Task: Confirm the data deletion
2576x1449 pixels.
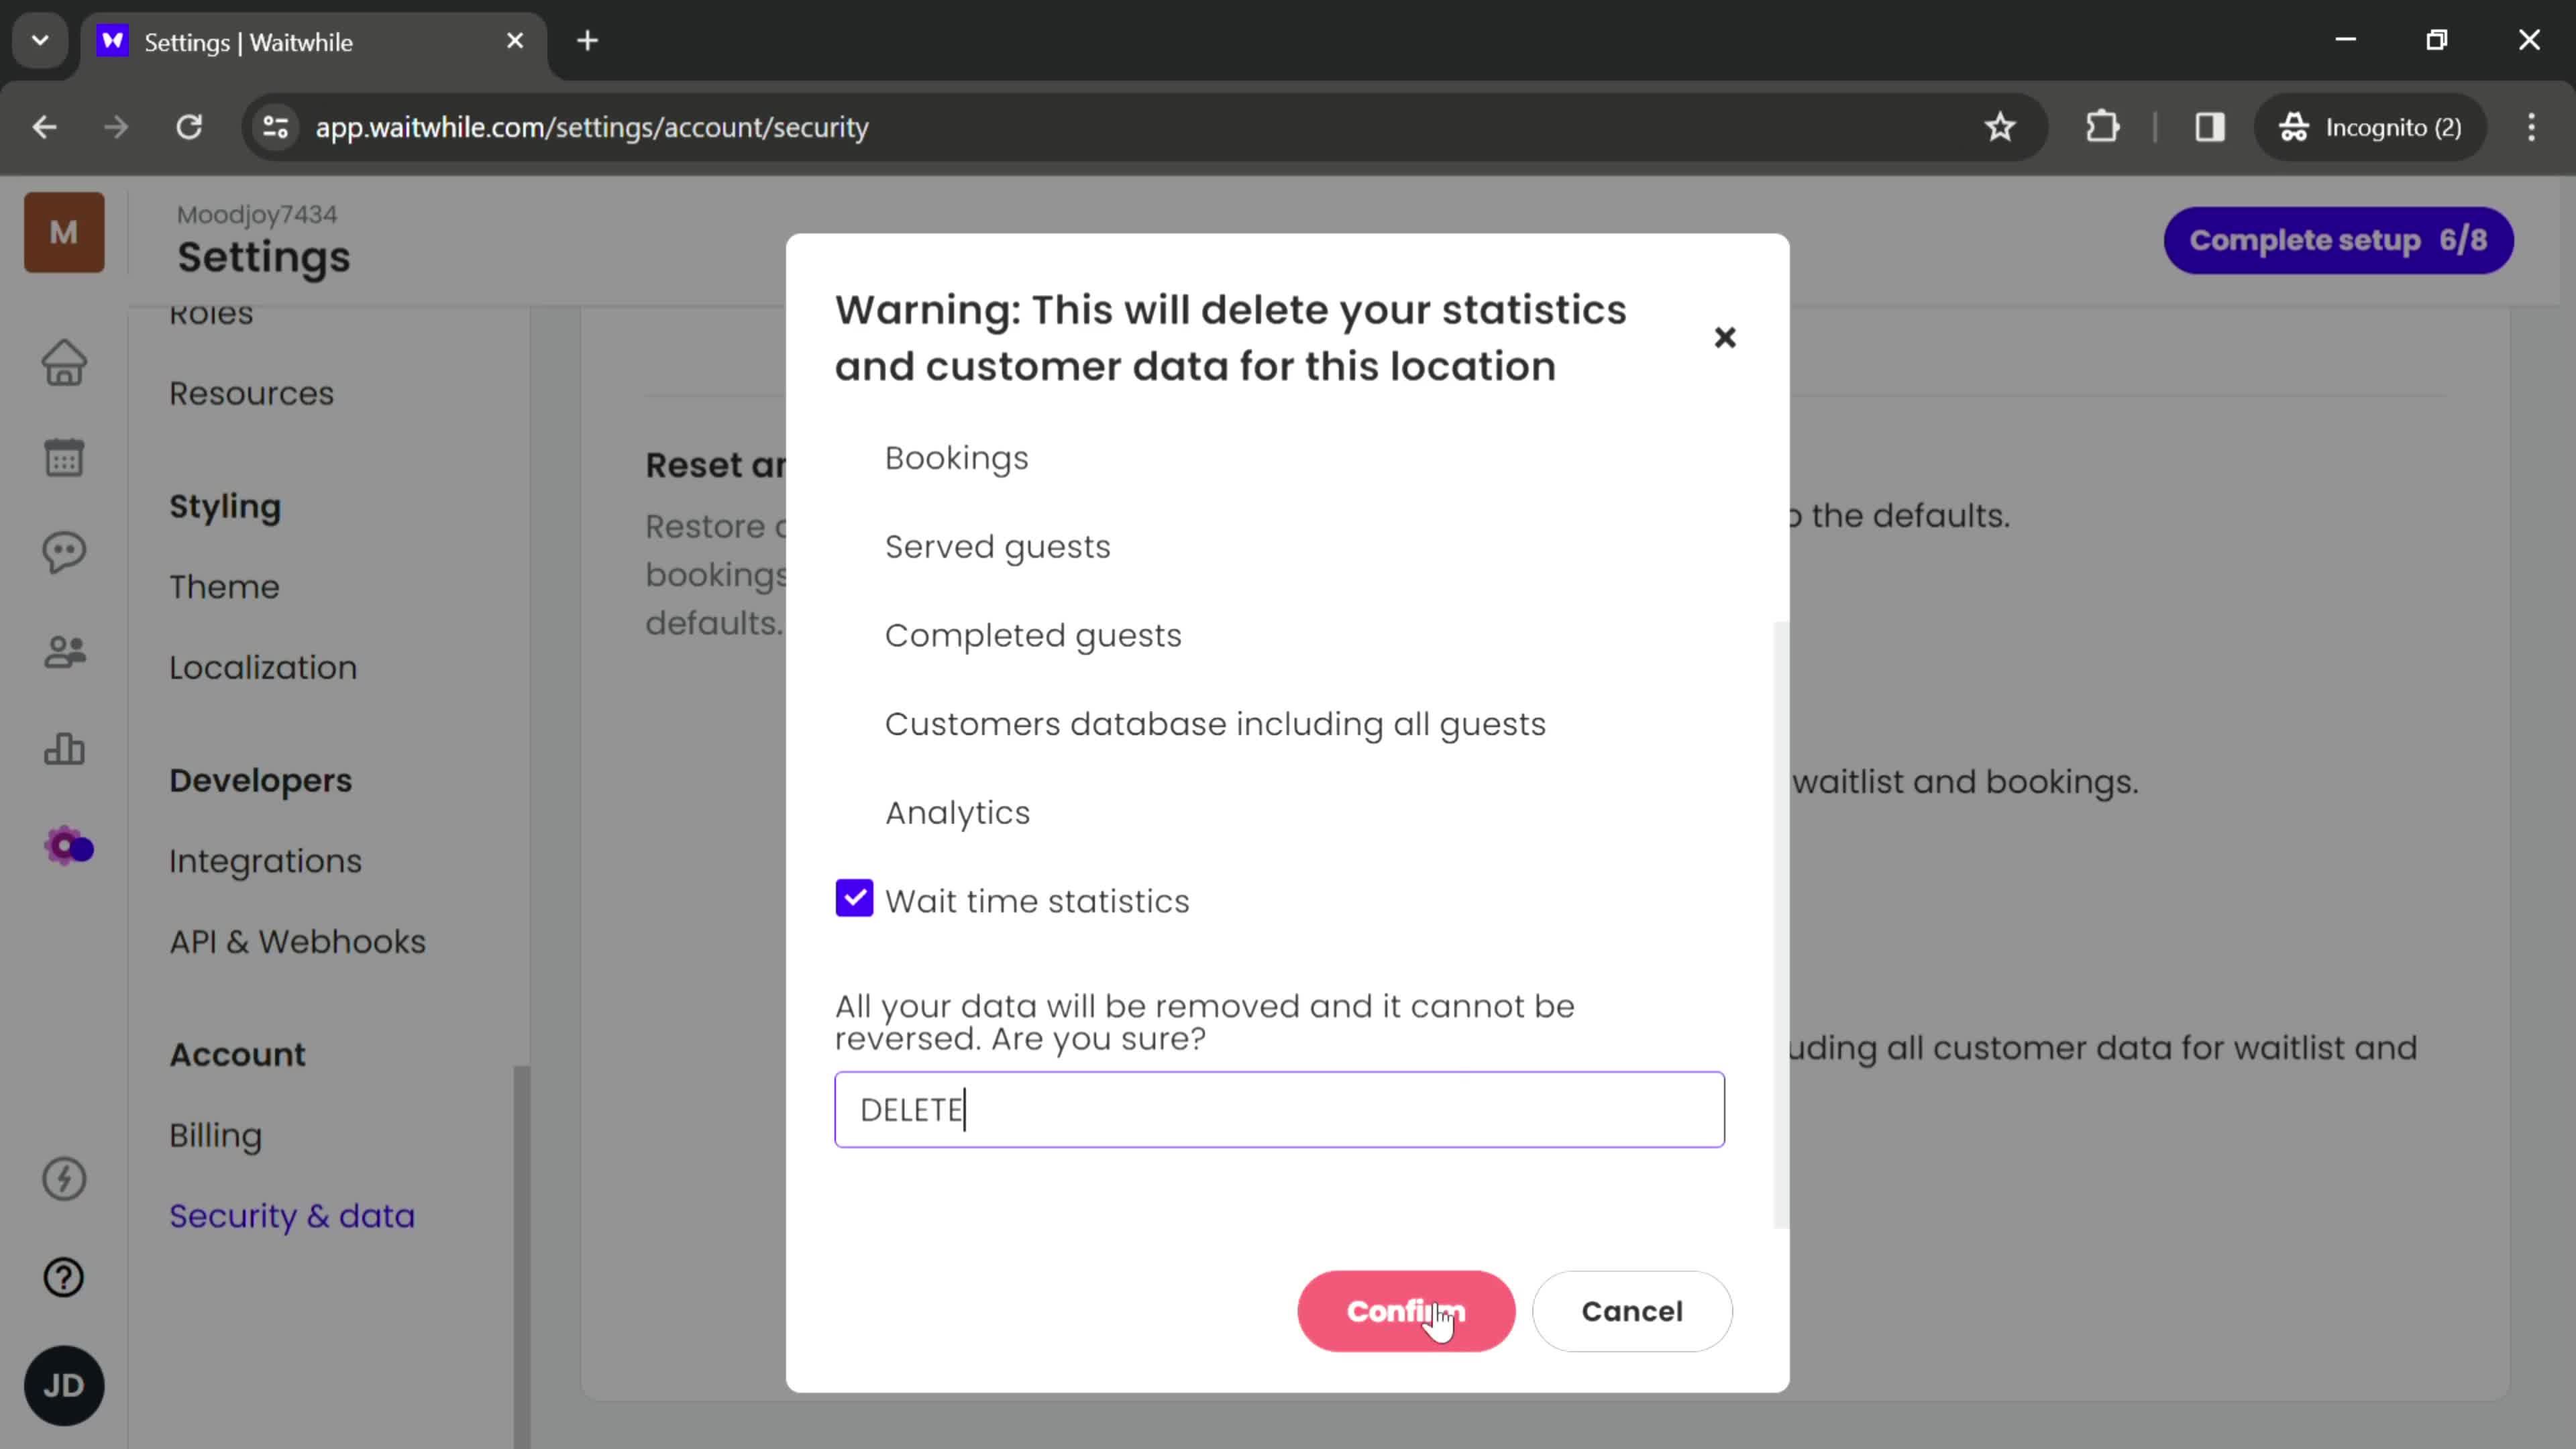Action: coord(1406,1311)
